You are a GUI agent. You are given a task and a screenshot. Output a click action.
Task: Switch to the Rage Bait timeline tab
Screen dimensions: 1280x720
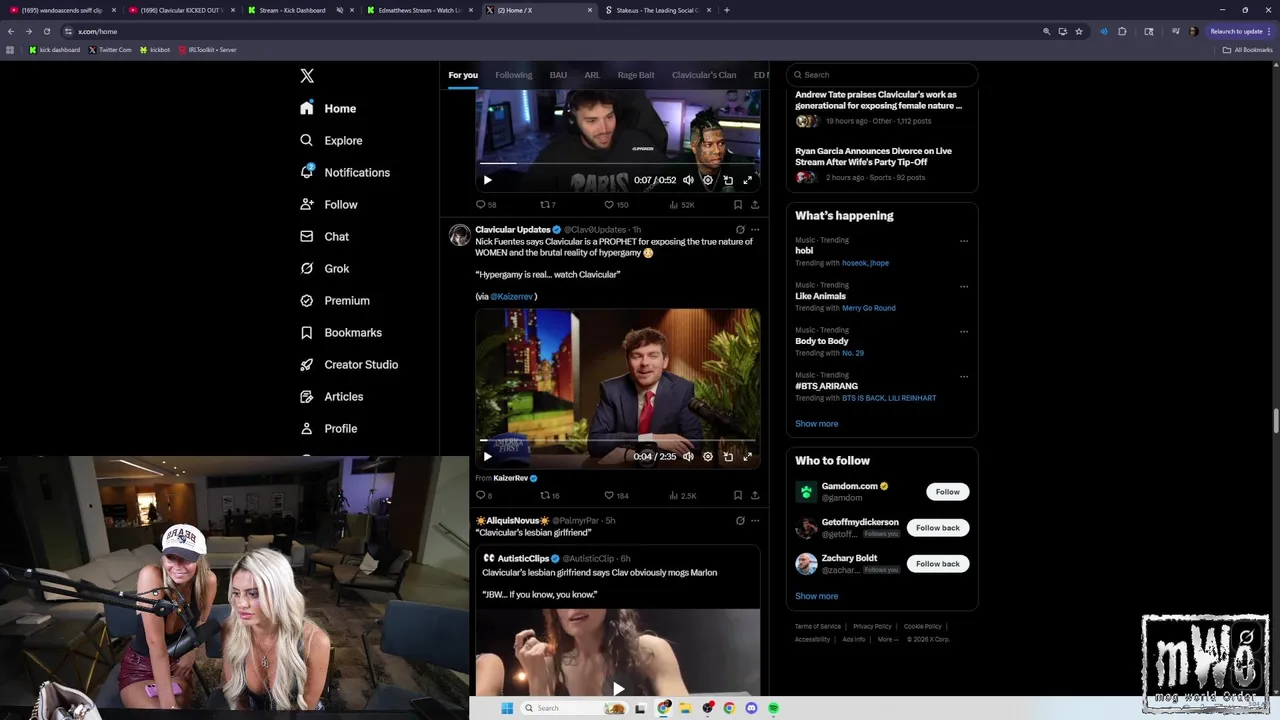coord(636,75)
